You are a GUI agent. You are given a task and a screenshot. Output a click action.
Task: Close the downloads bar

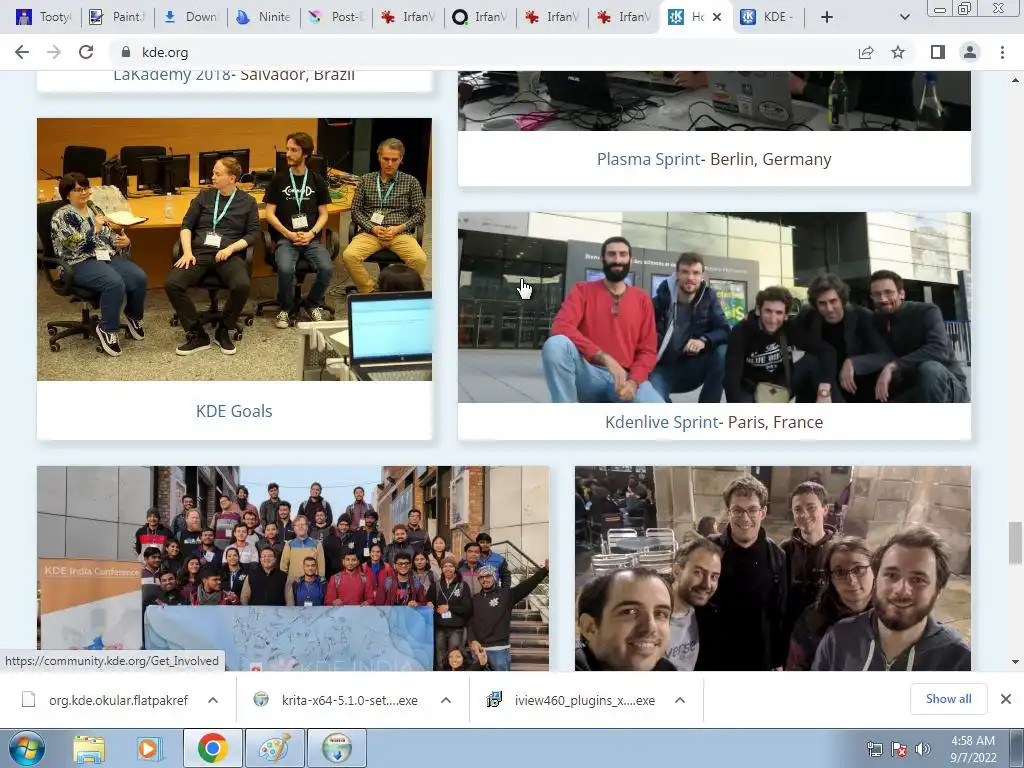pyautogui.click(x=1006, y=699)
